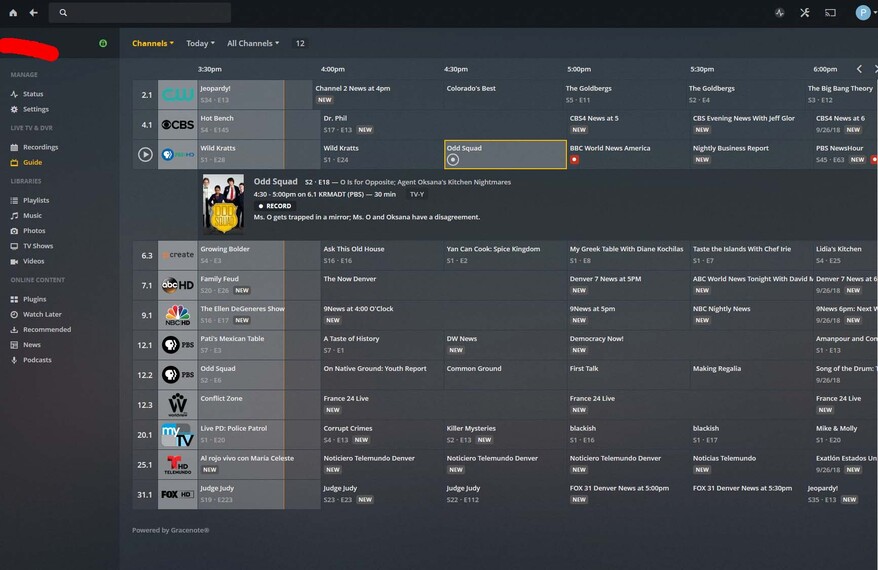Click the RECORD button for Odd Squad
Image resolution: width=878 pixels, height=570 pixels.
click(274, 206)
